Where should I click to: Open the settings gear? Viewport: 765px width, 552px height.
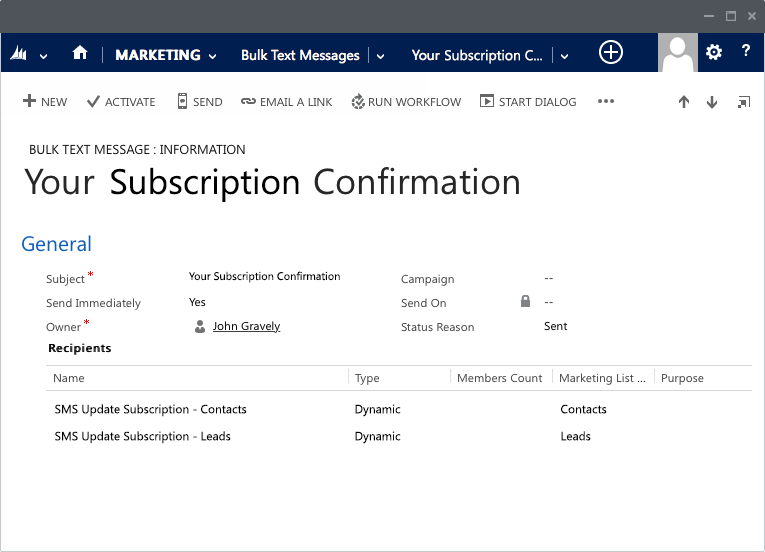714,53
